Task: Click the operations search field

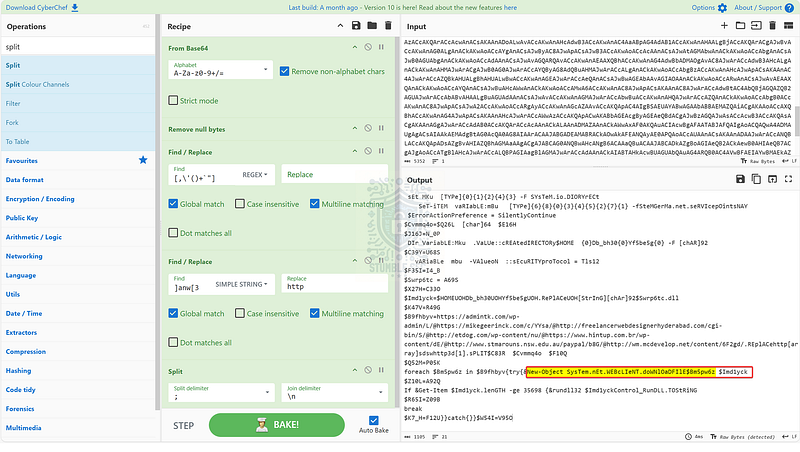Action: click(78, 46)
